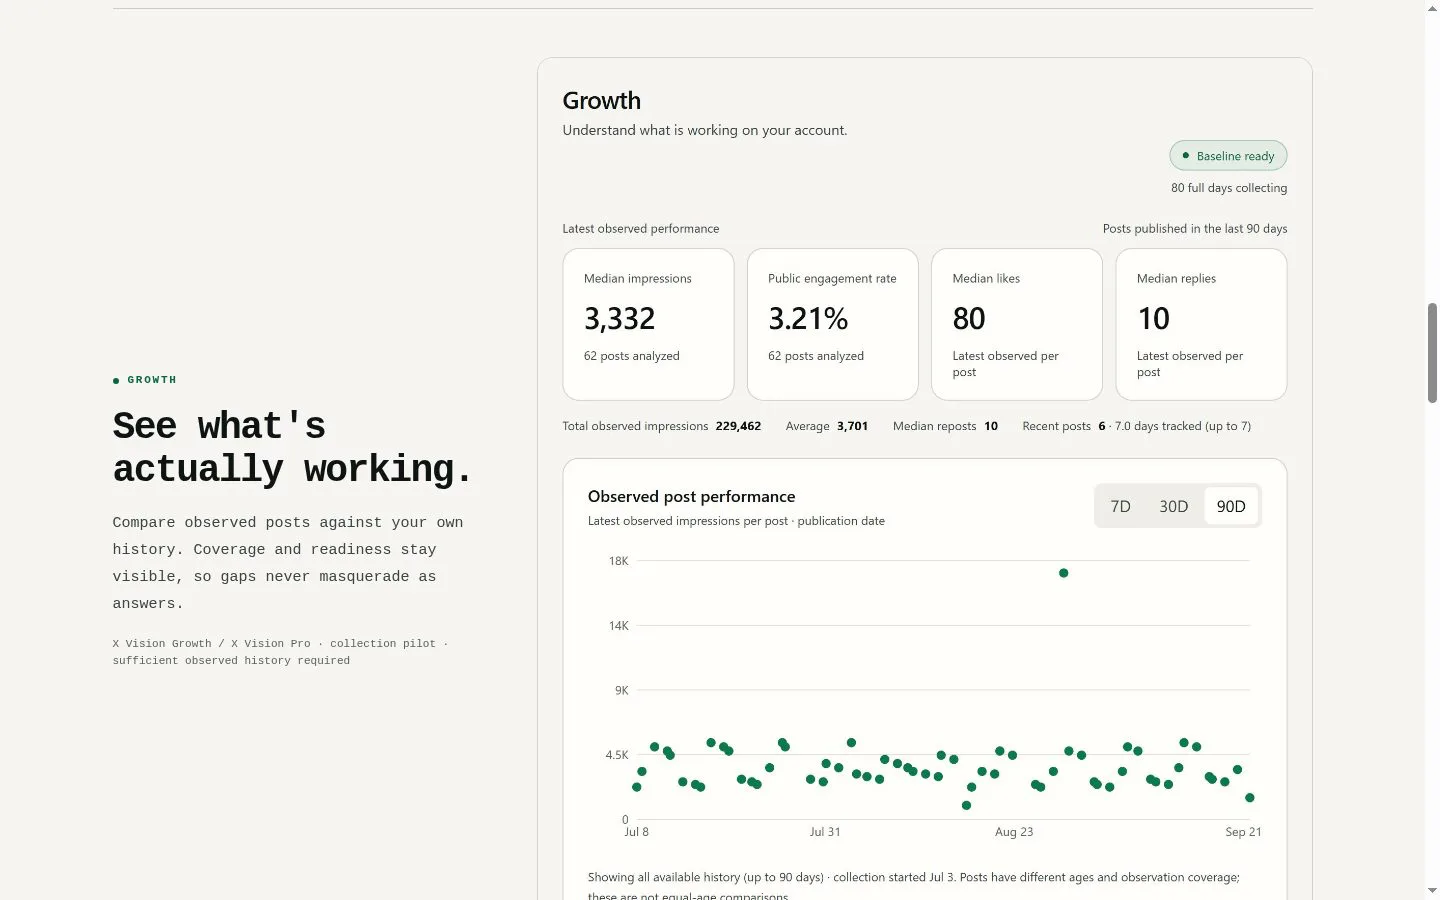Click the Baseline ready status badge
The height and width of the screenshot is (900, 1440).
pos(1228,156)
